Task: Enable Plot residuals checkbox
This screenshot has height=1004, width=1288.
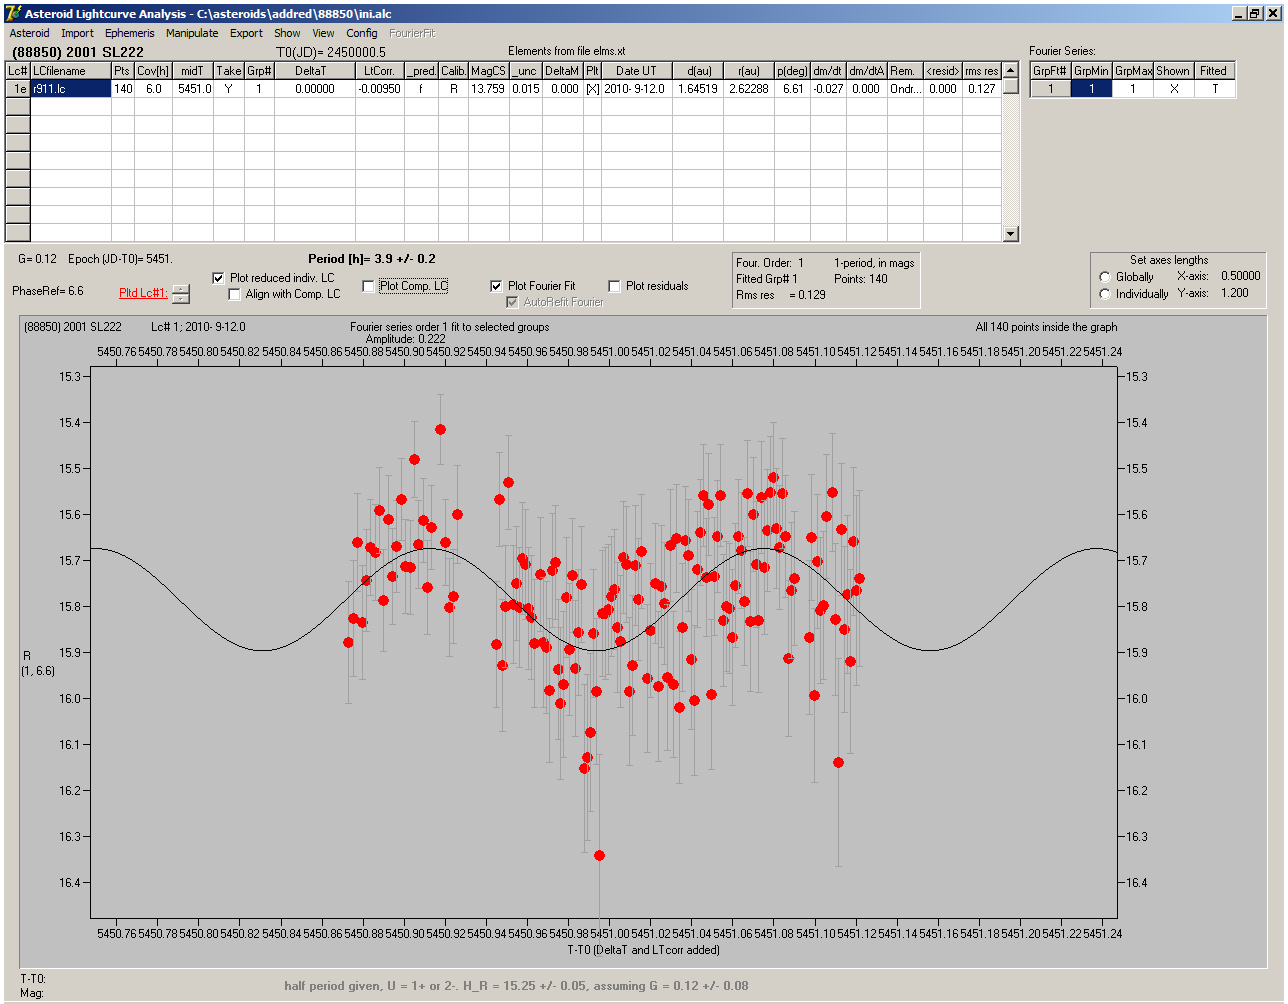Action: point(614,286)
